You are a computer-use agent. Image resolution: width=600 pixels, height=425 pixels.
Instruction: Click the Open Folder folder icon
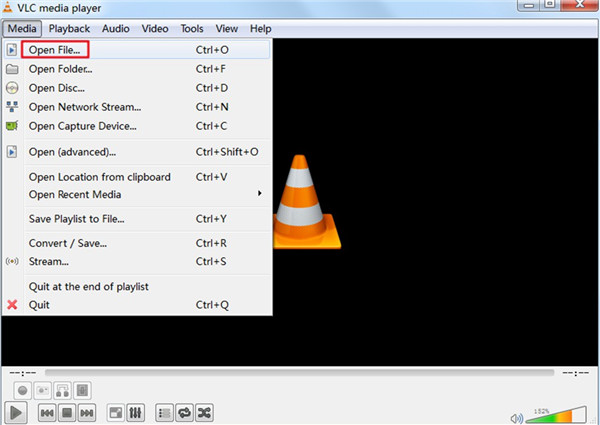pyautogui.click(x=12, y=69)
